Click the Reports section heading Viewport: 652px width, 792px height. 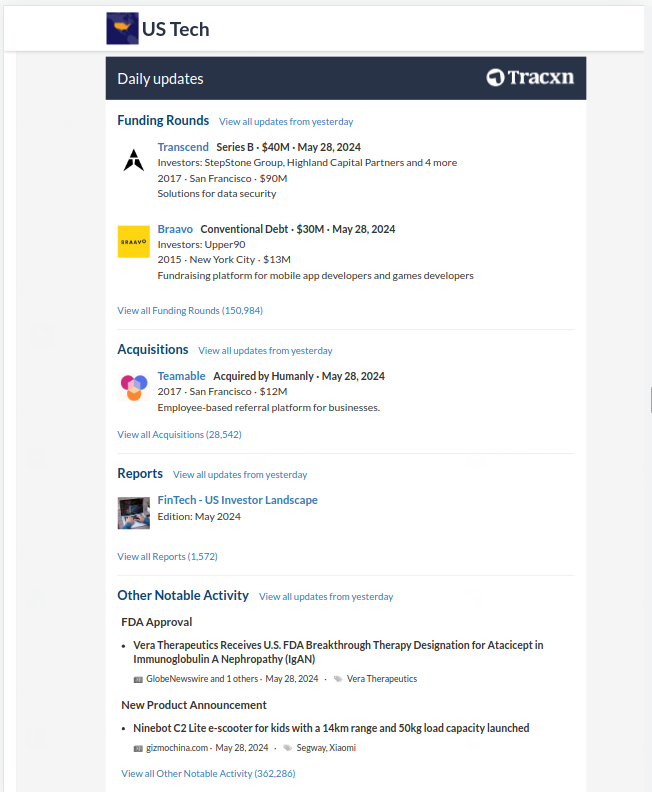(x=140, y=473)
